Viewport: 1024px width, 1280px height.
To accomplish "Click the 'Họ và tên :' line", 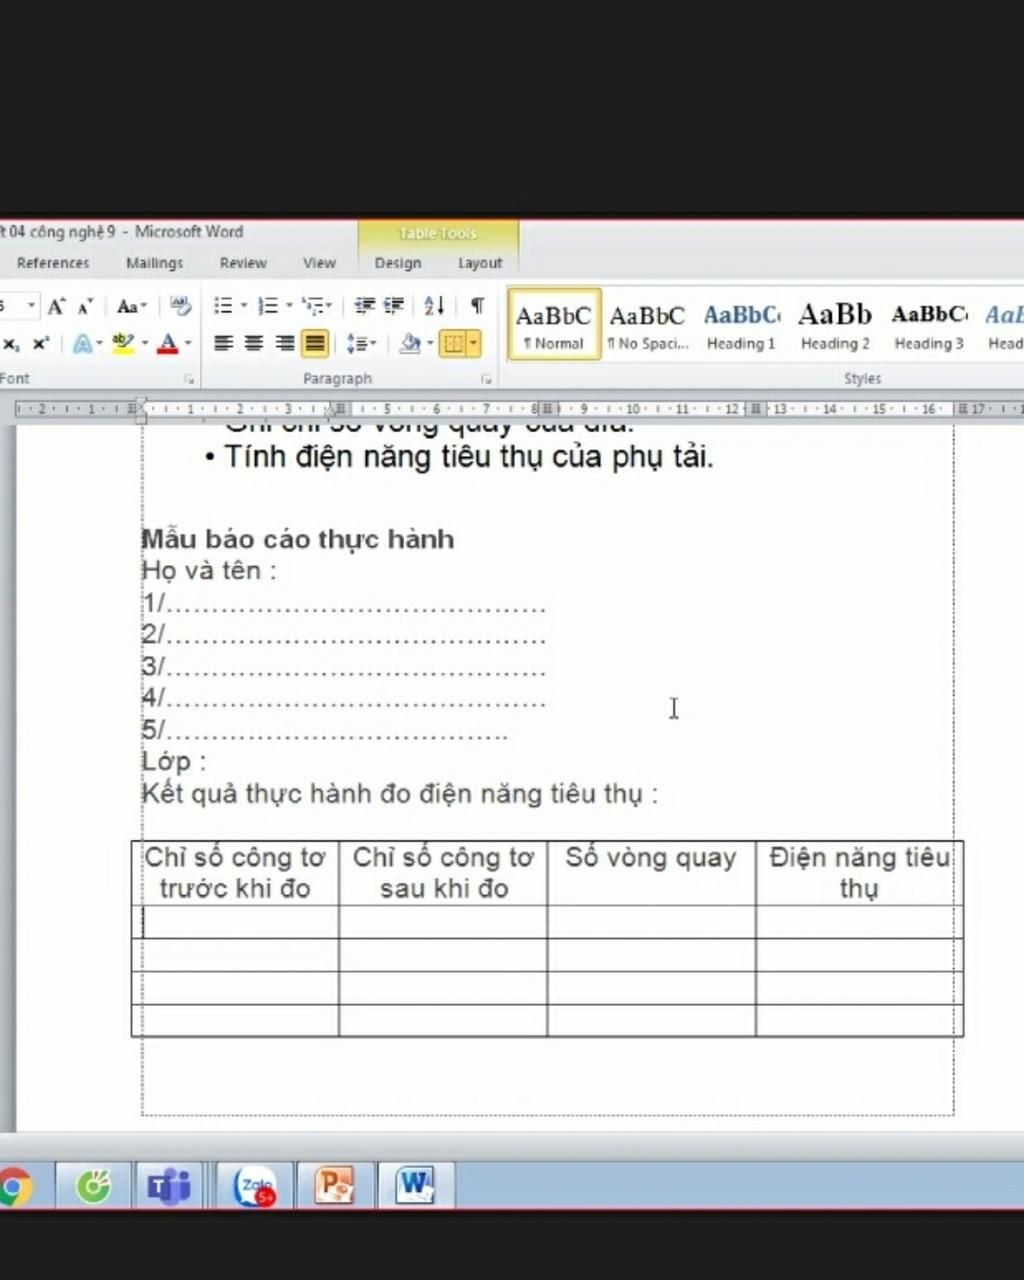I will pos(208,571).
